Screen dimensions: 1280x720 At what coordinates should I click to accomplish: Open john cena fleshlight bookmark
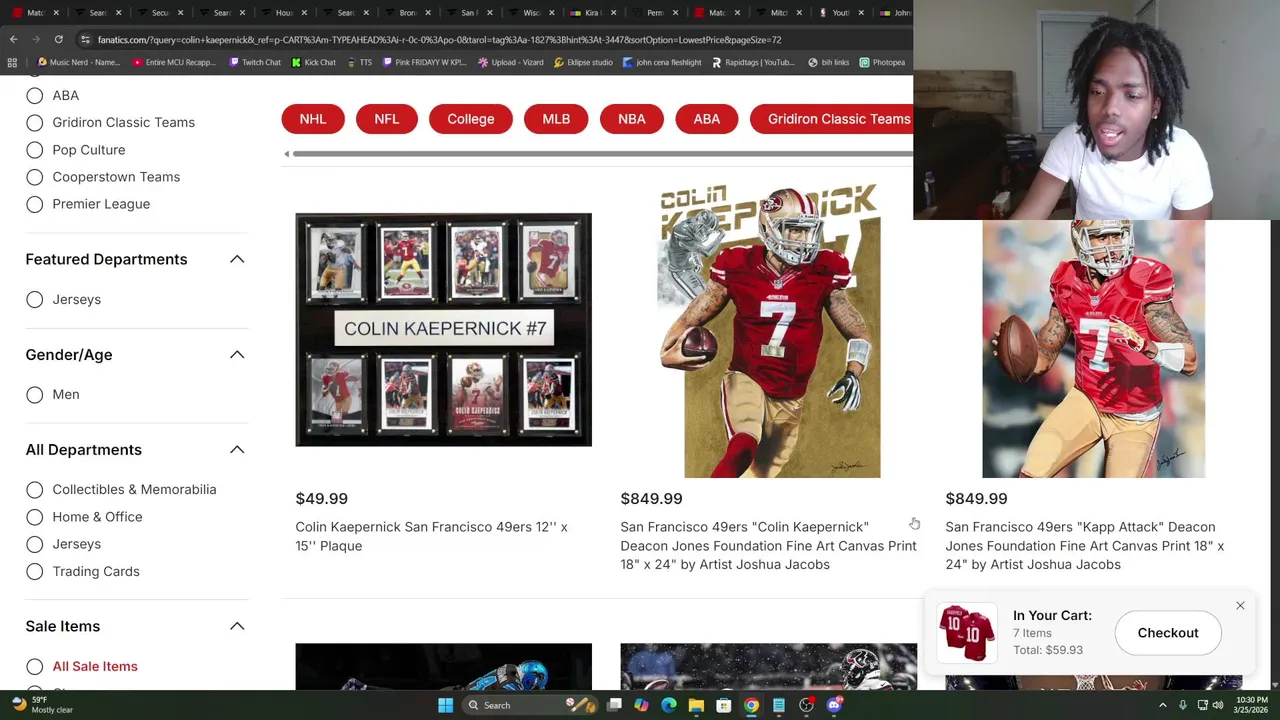(x=662, y=62)
